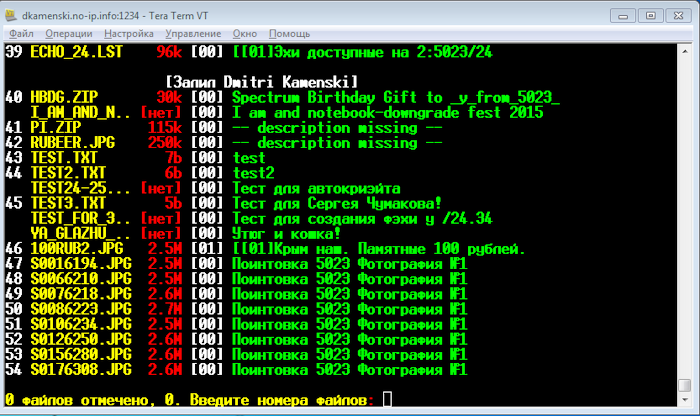Open the Настройка menu
The height and width of the screenshot is (416, 700).
(x=130, y=33)
